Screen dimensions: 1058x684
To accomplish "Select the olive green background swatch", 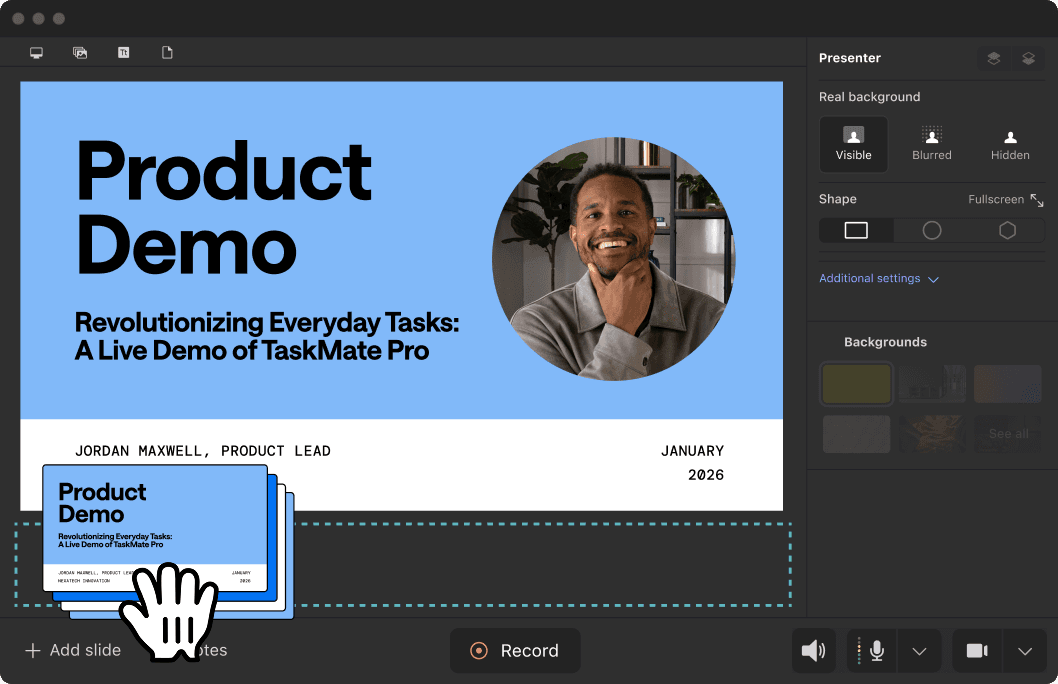I will click(x=856, y=383).
